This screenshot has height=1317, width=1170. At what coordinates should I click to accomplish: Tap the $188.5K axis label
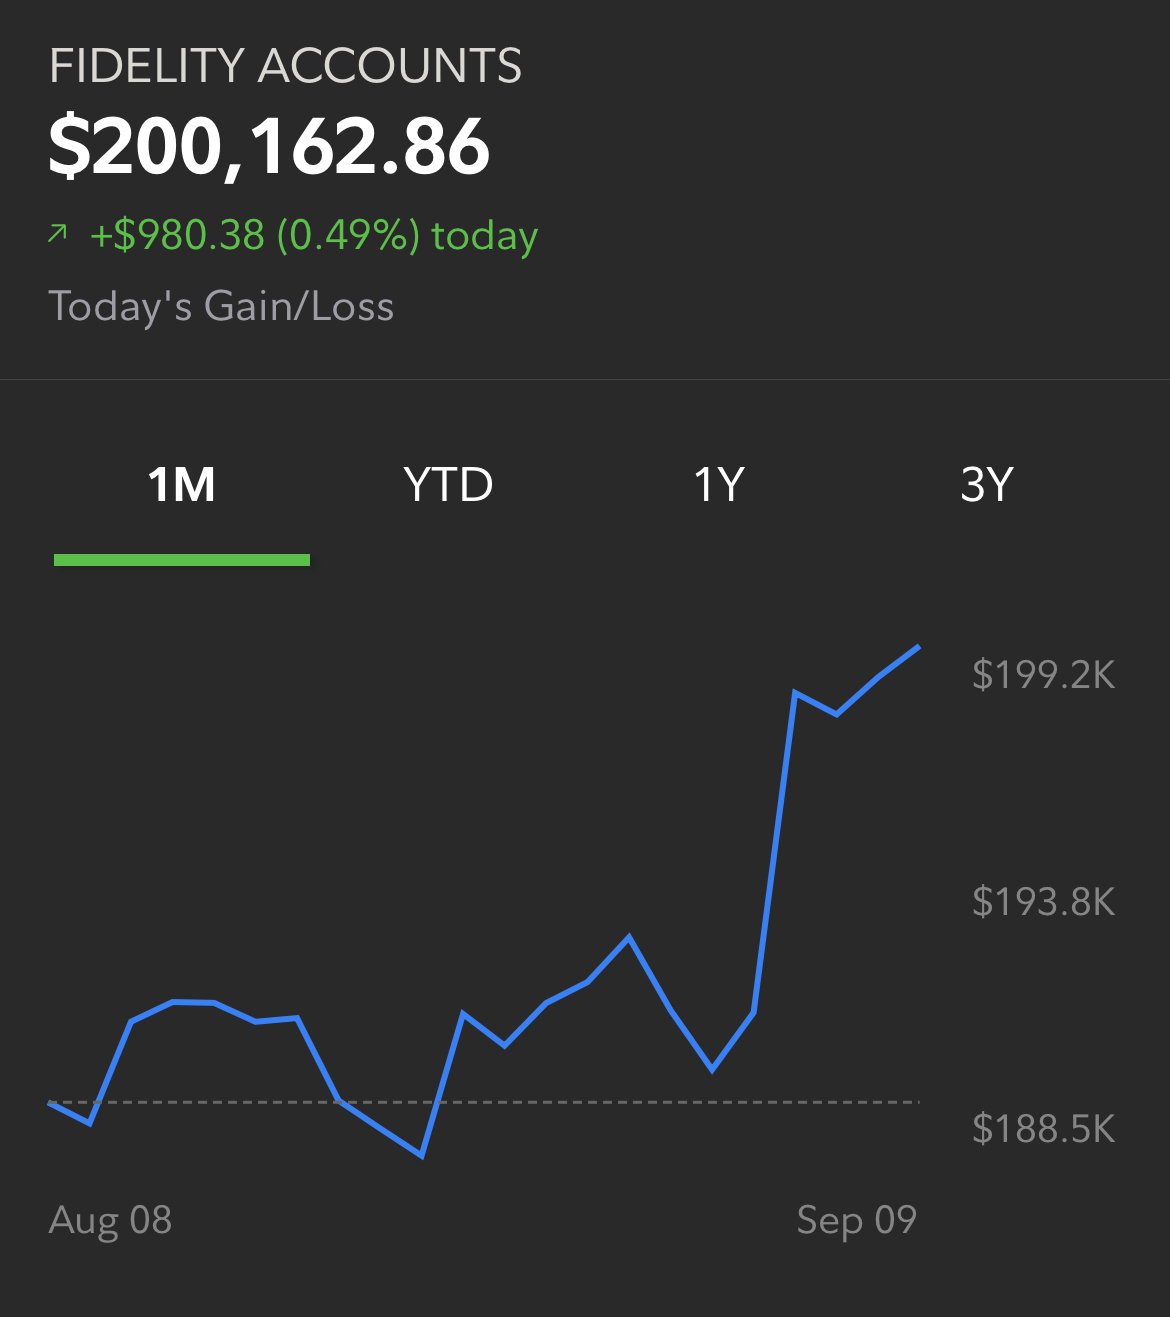1043,1129
